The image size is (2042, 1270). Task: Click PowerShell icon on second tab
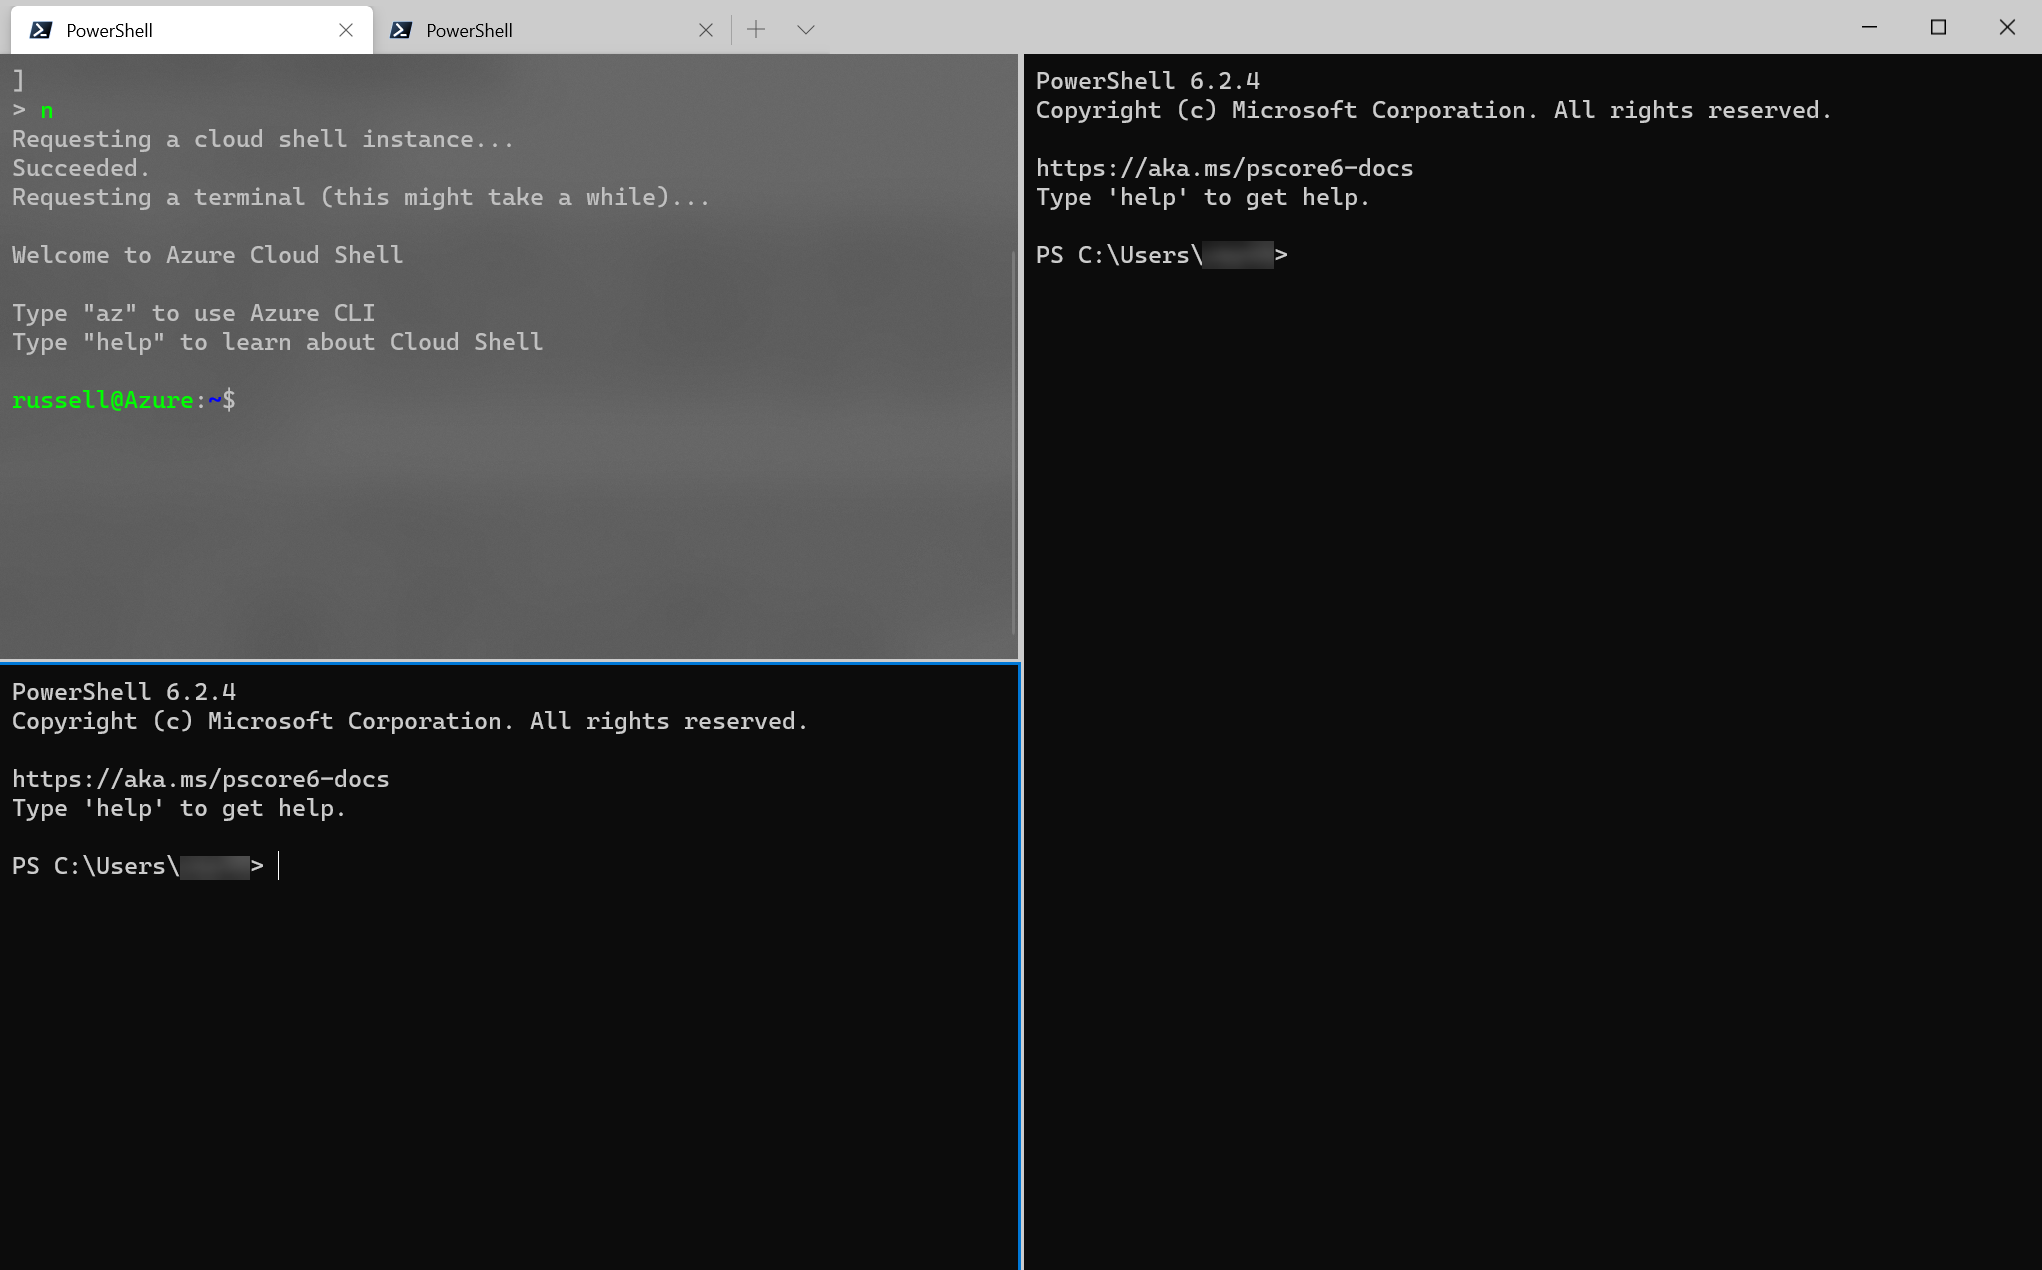click(x=401, y=30)
